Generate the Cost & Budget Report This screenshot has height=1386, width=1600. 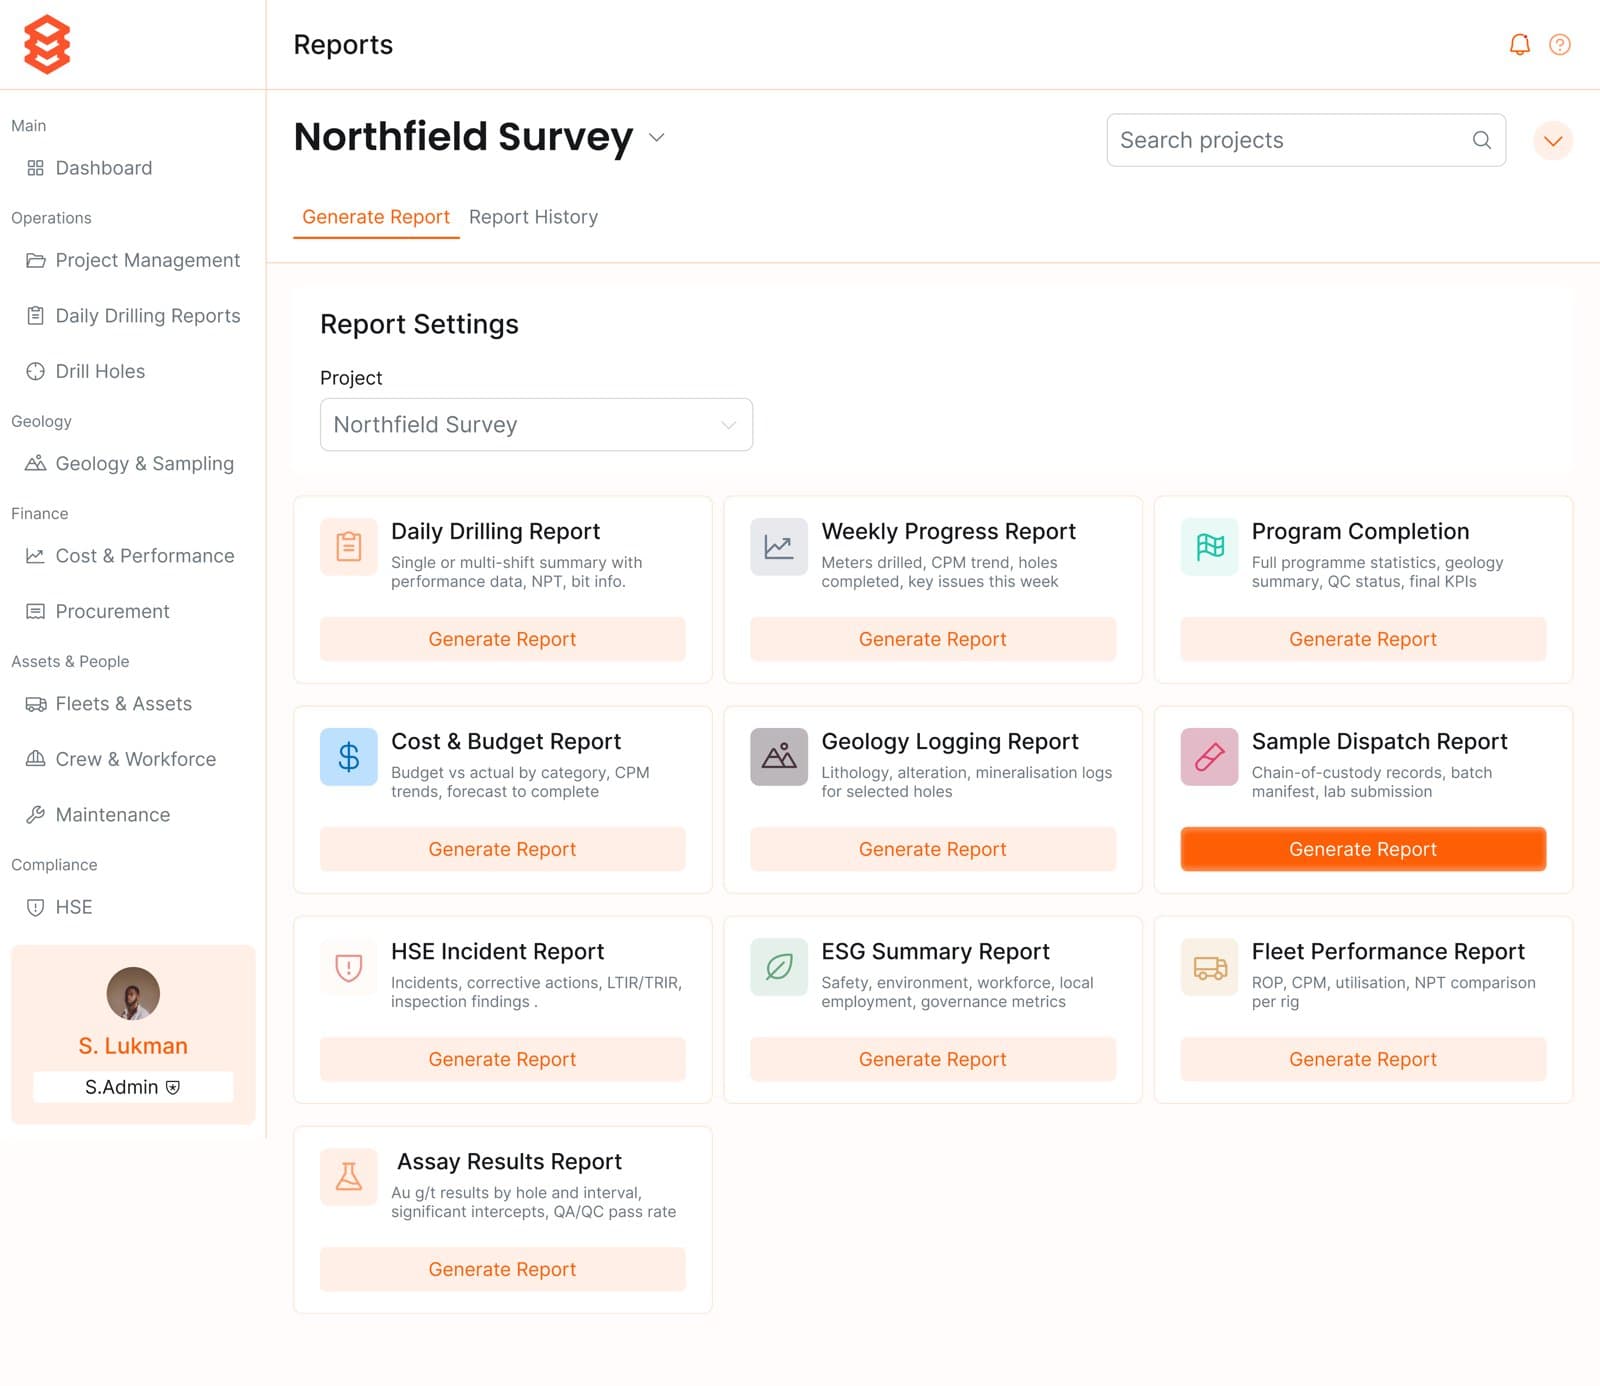coord(502,849)
